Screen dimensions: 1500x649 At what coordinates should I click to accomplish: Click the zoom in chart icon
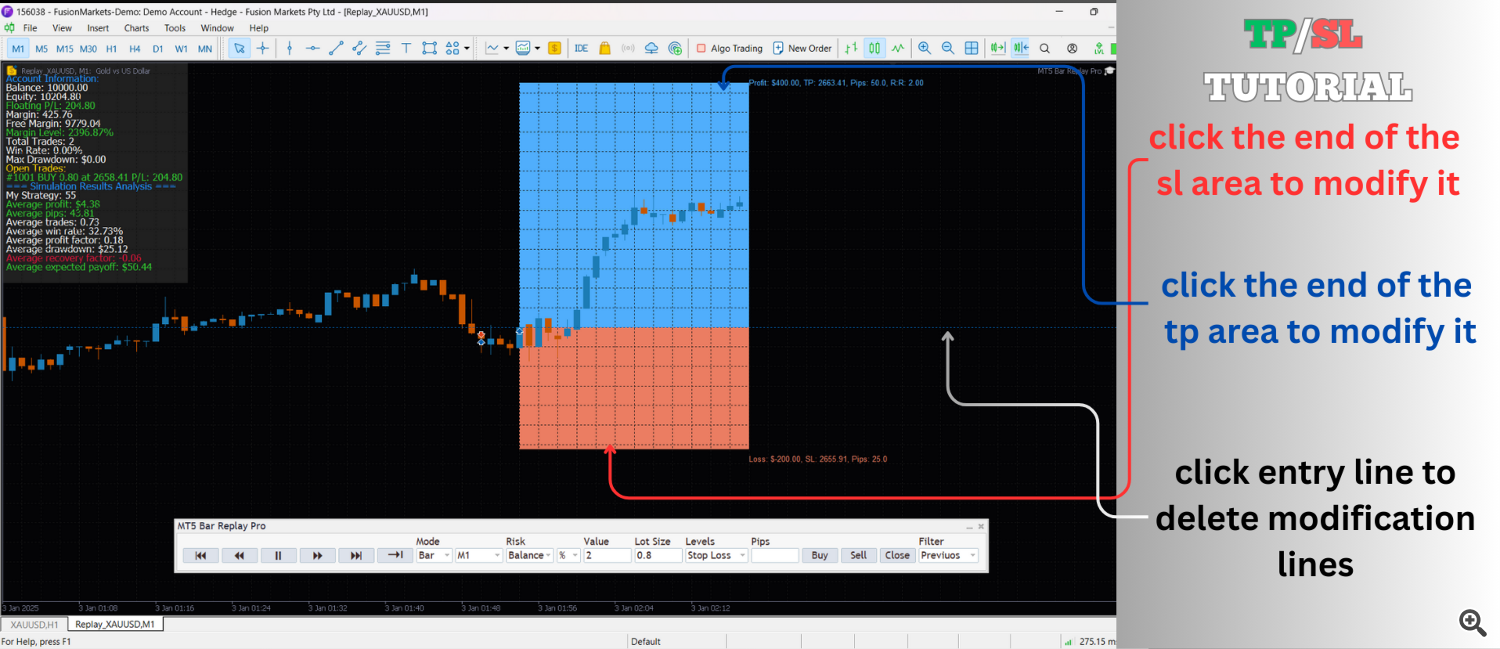coord(924,48)
